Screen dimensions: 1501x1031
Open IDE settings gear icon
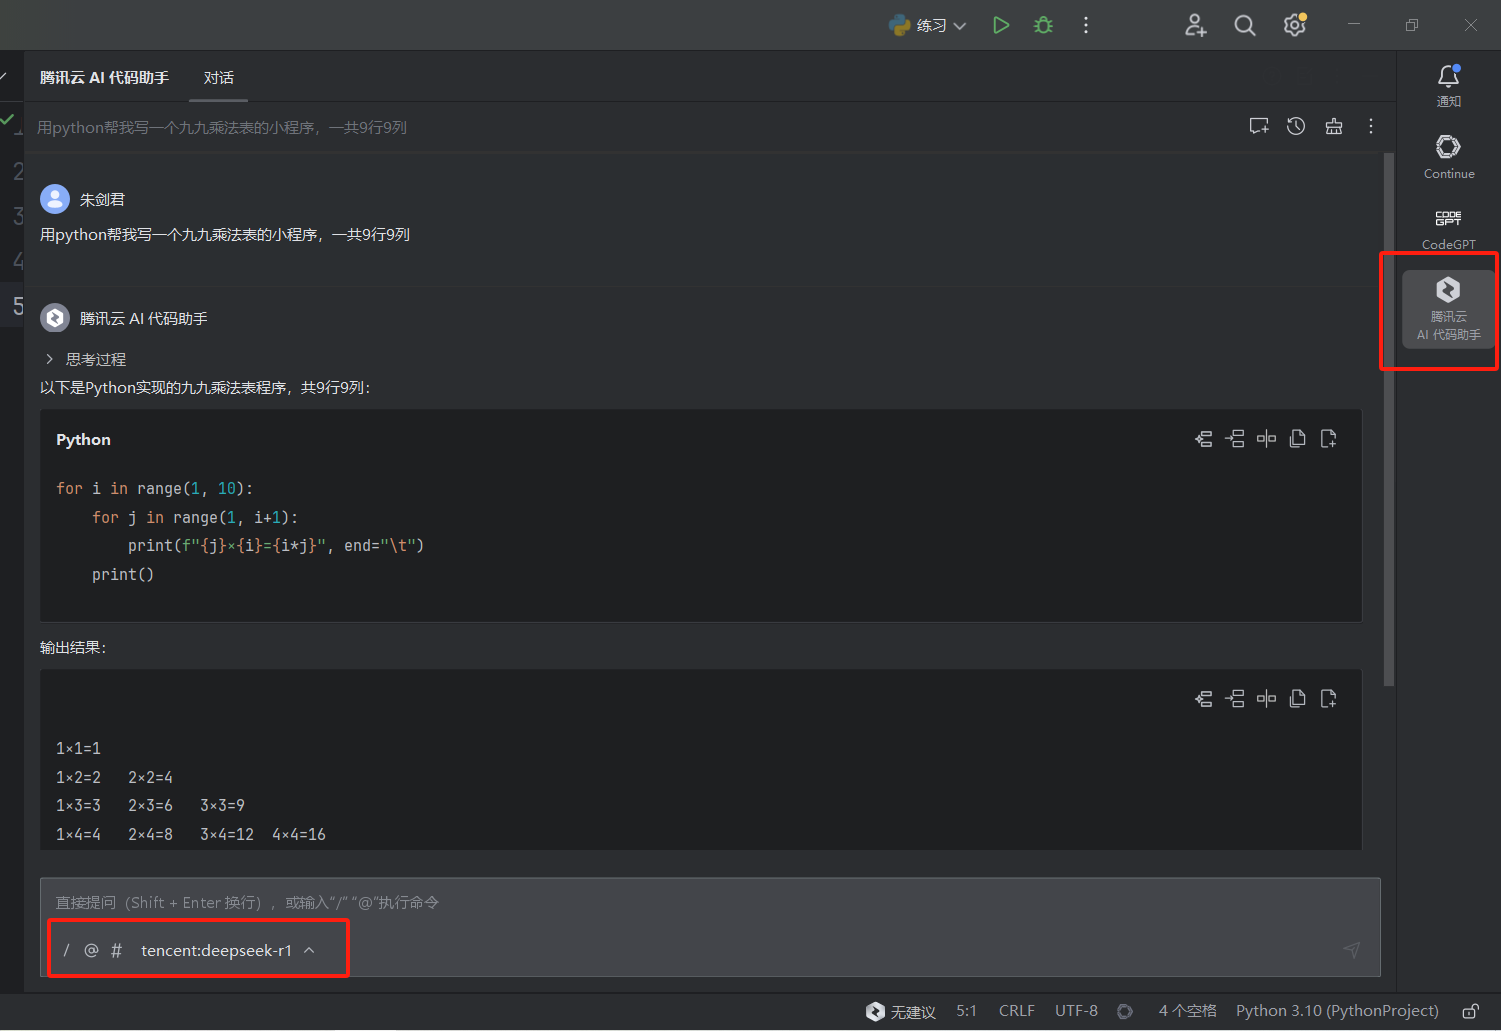pos(1295,25)
